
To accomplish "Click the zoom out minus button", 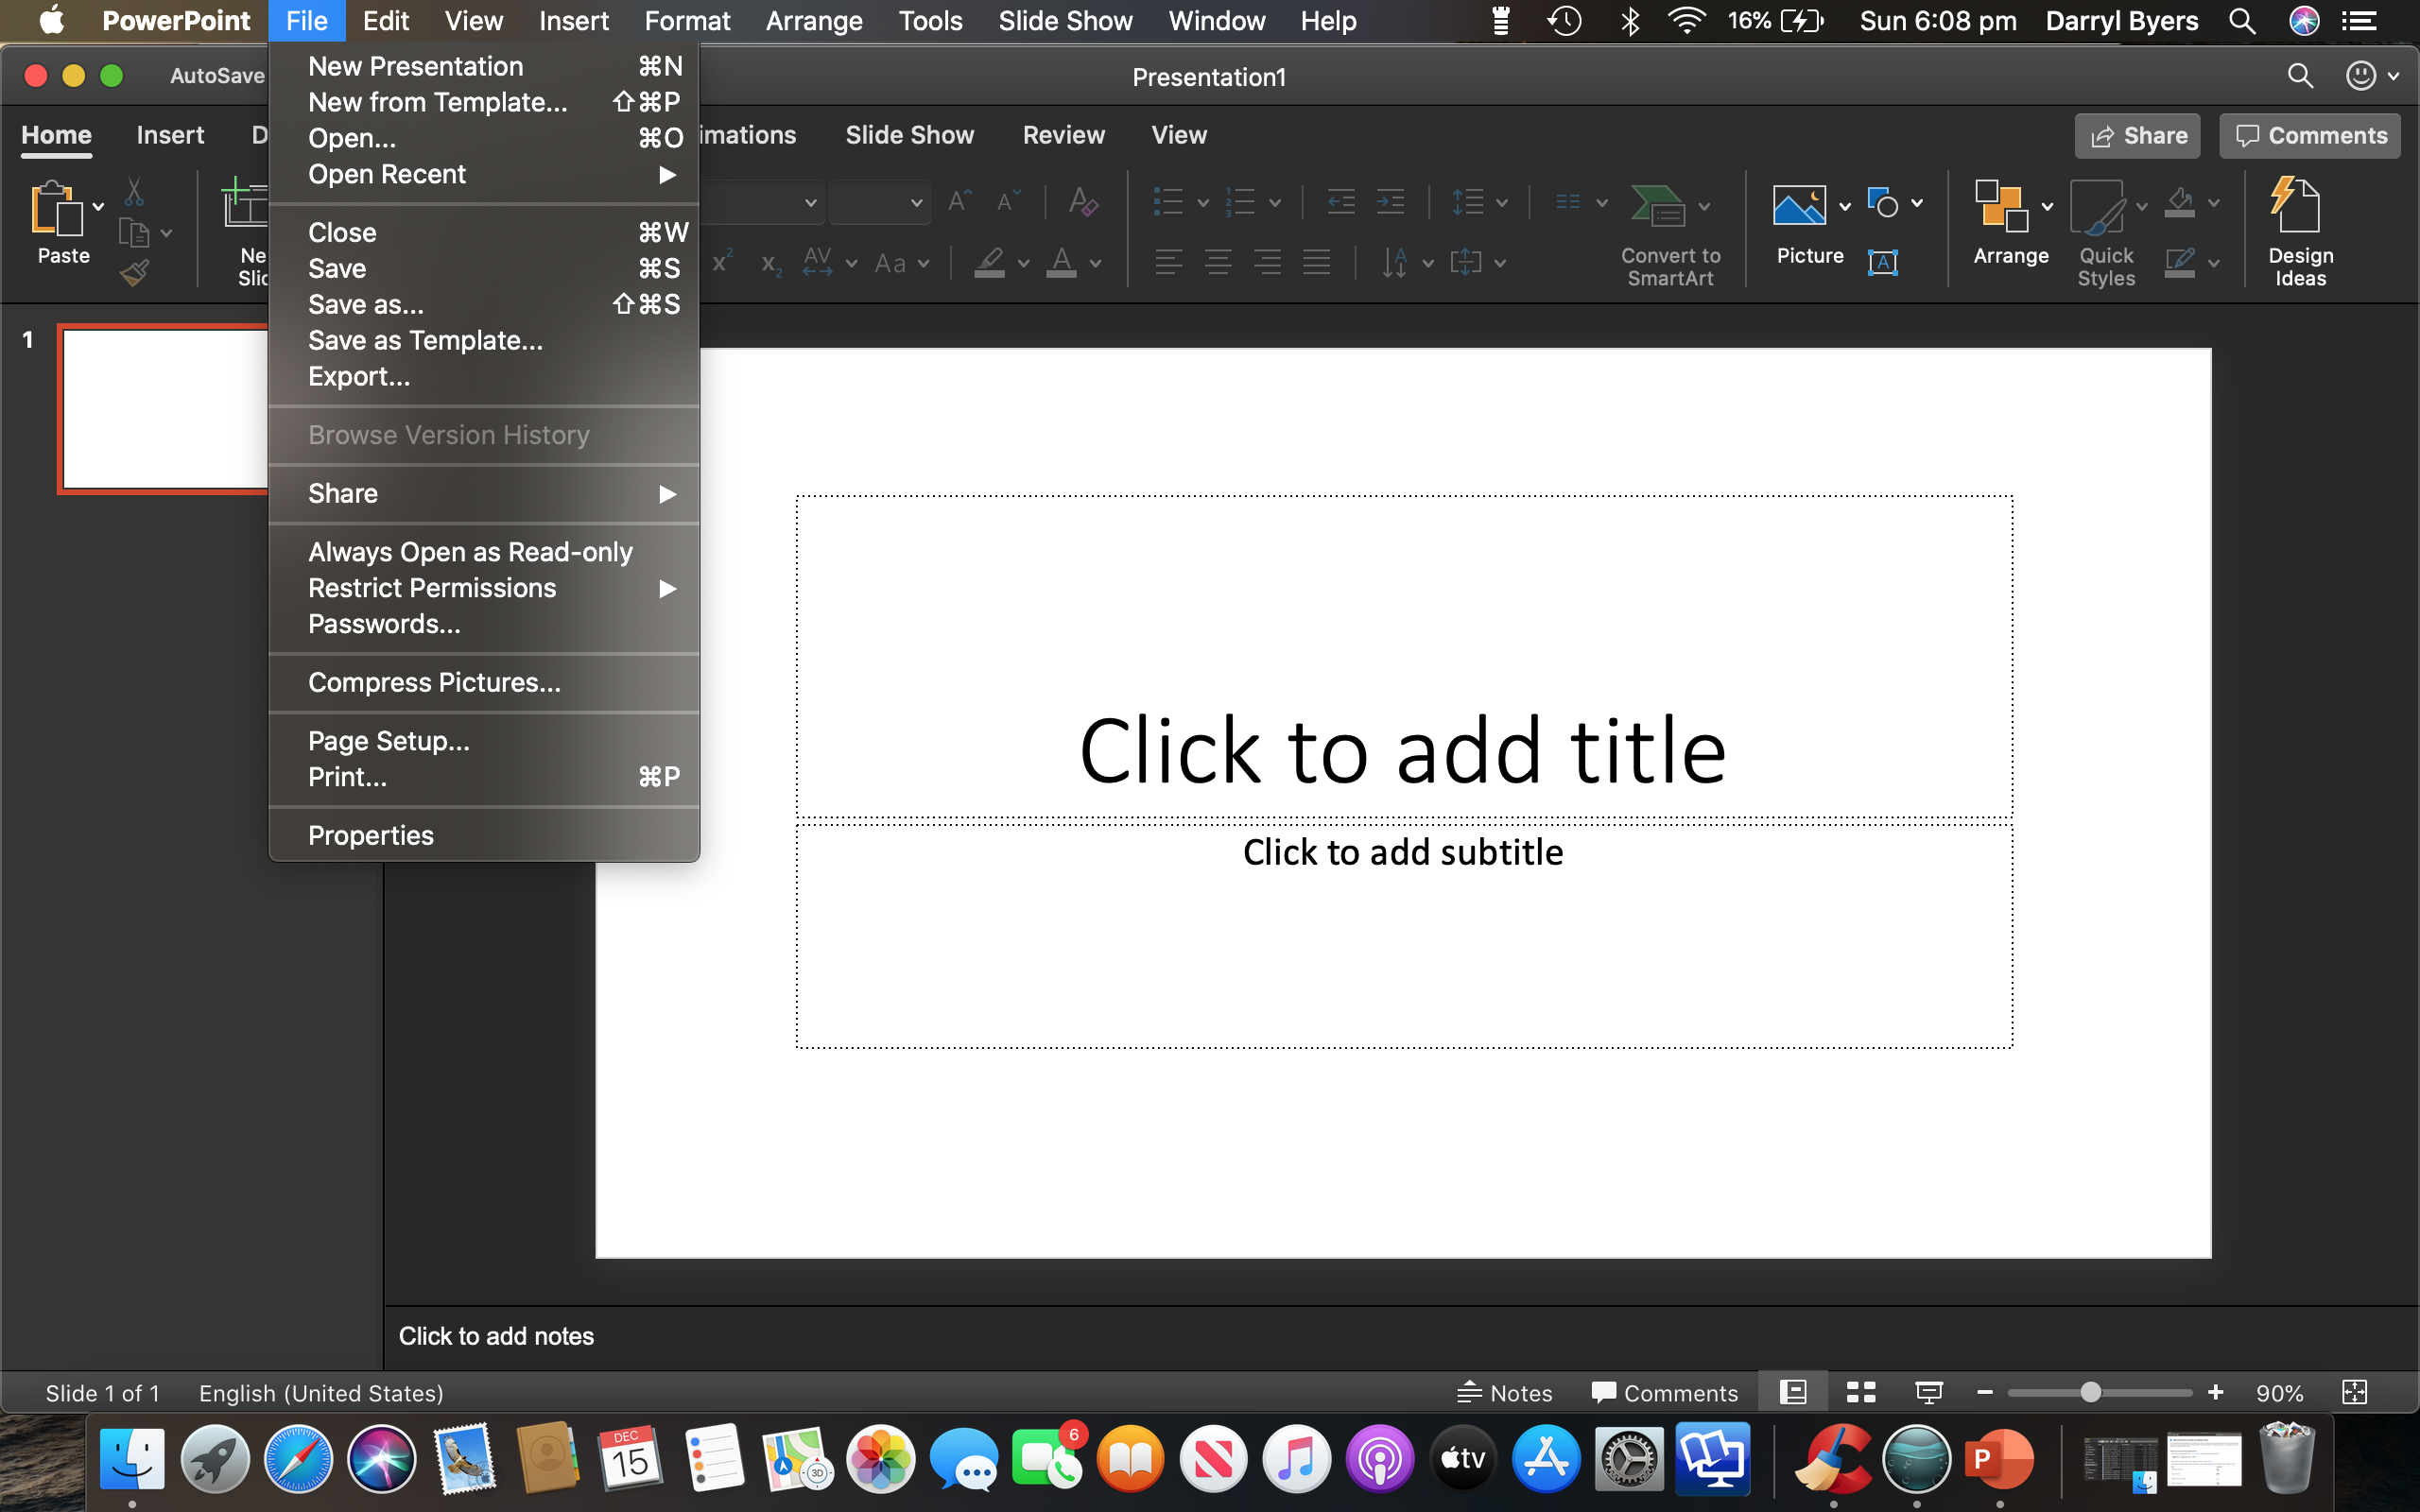I will (1985, 1392).
